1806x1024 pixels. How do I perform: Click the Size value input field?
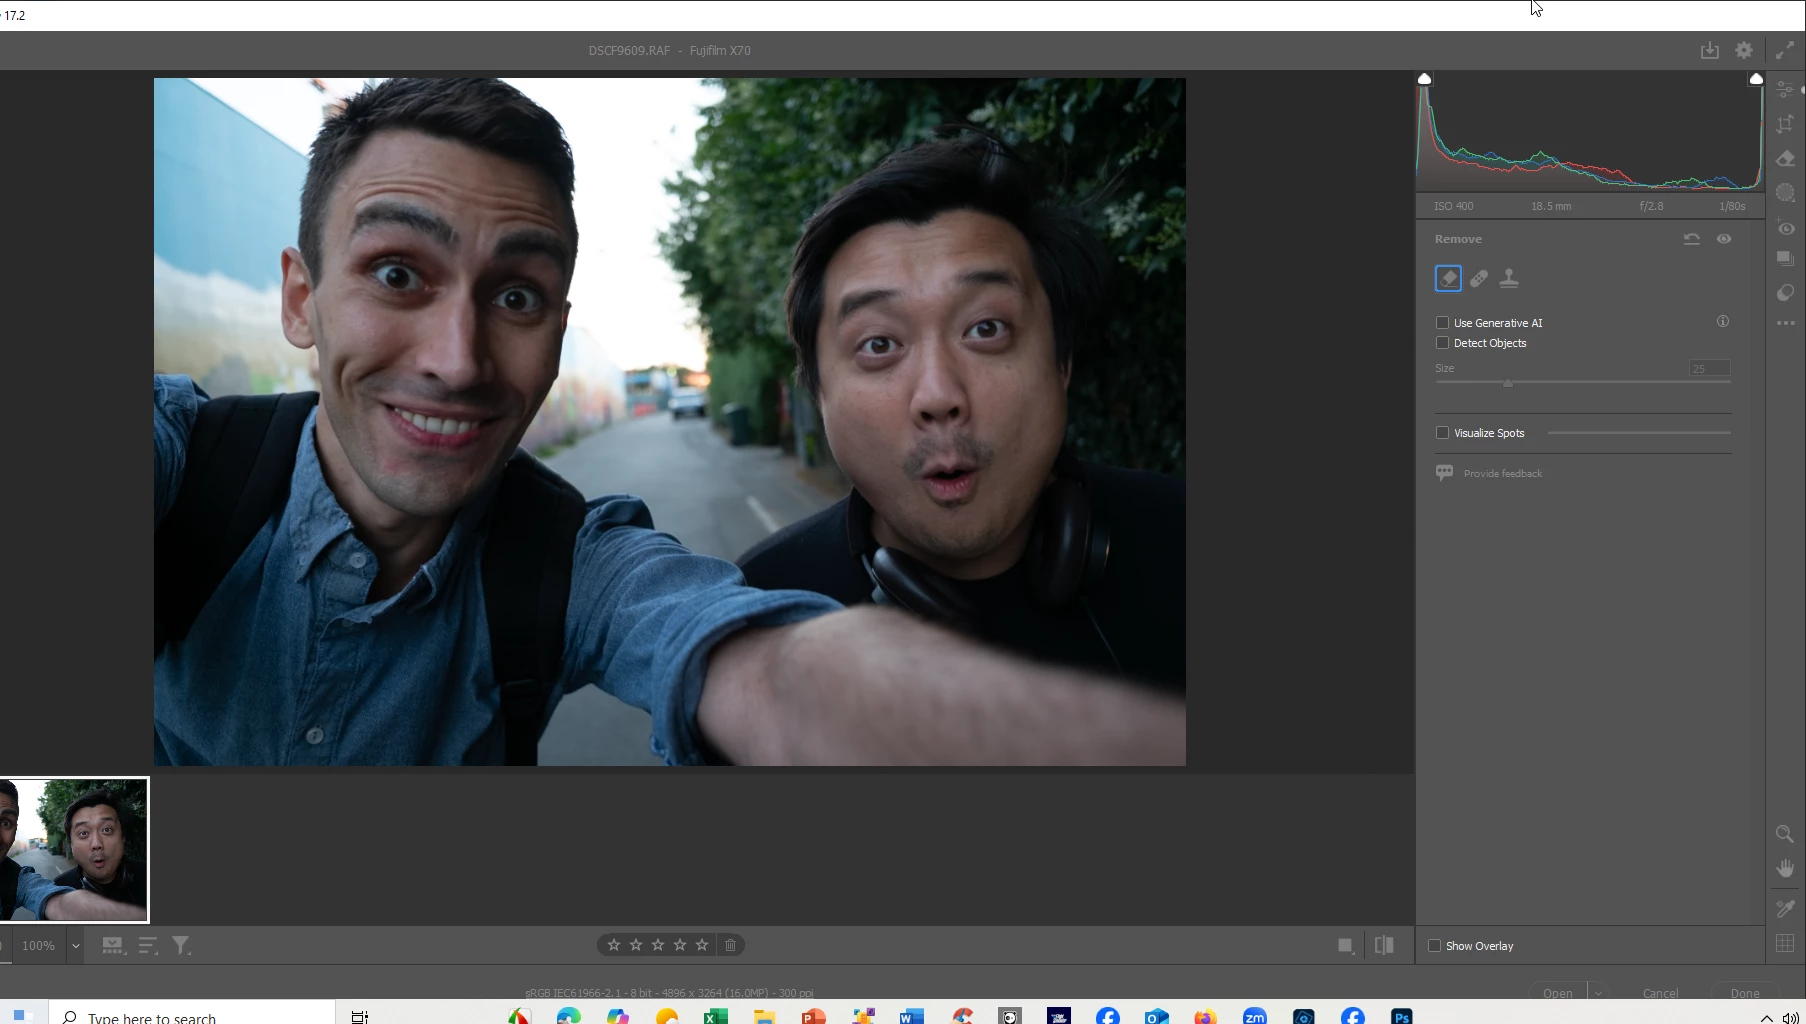[1709, 368]
